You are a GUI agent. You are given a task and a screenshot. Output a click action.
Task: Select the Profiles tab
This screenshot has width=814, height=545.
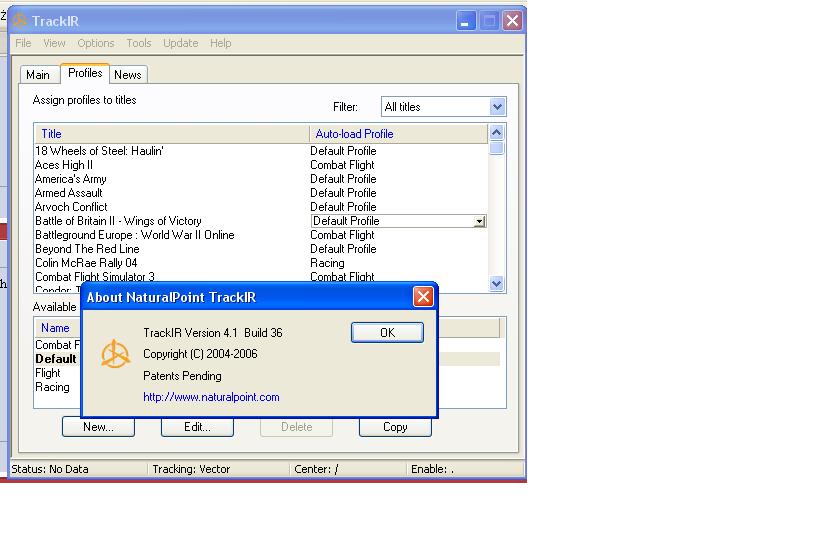(85, 73)
